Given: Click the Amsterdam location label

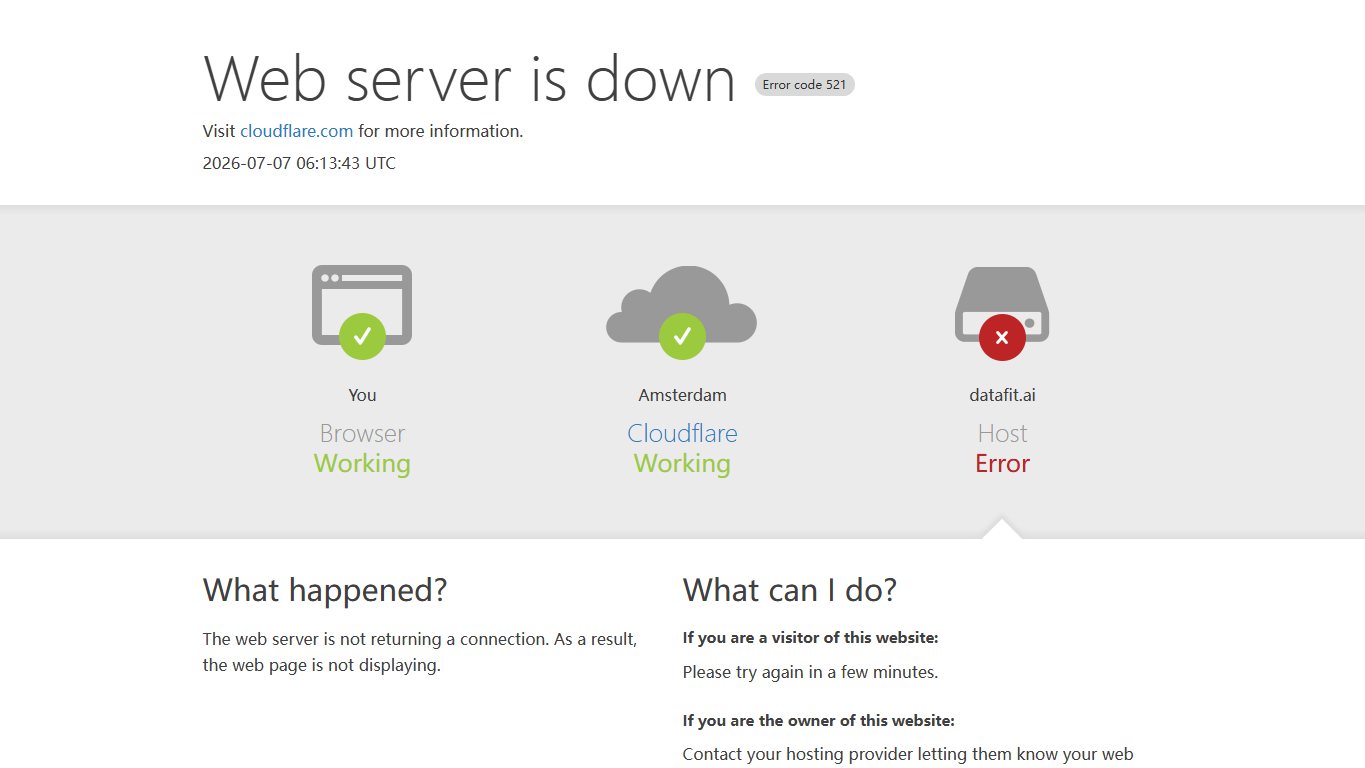Looking at the screenshot, I should [x=682, y=395].
